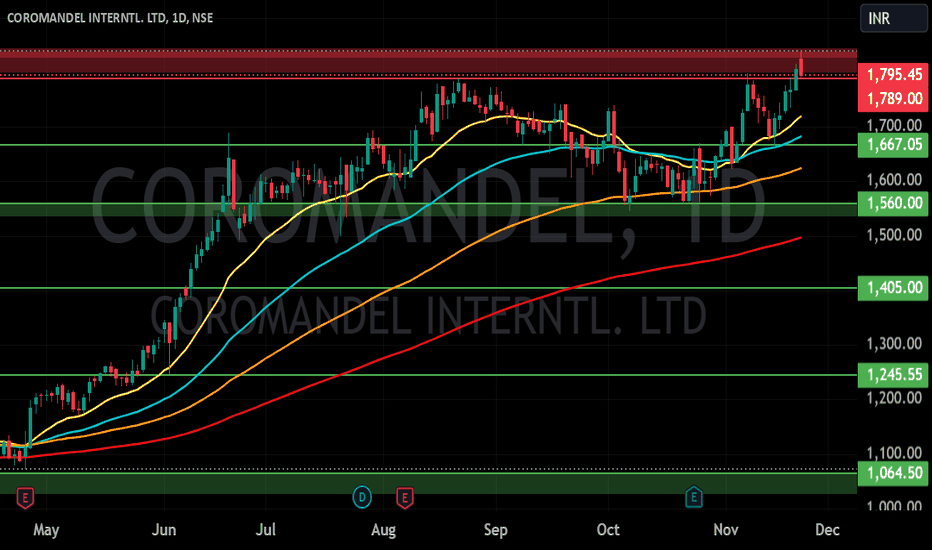This screenshot has height=550, width=932.
Task: Select the 1,795.45 red price label
Action: [x=893, y=75]
